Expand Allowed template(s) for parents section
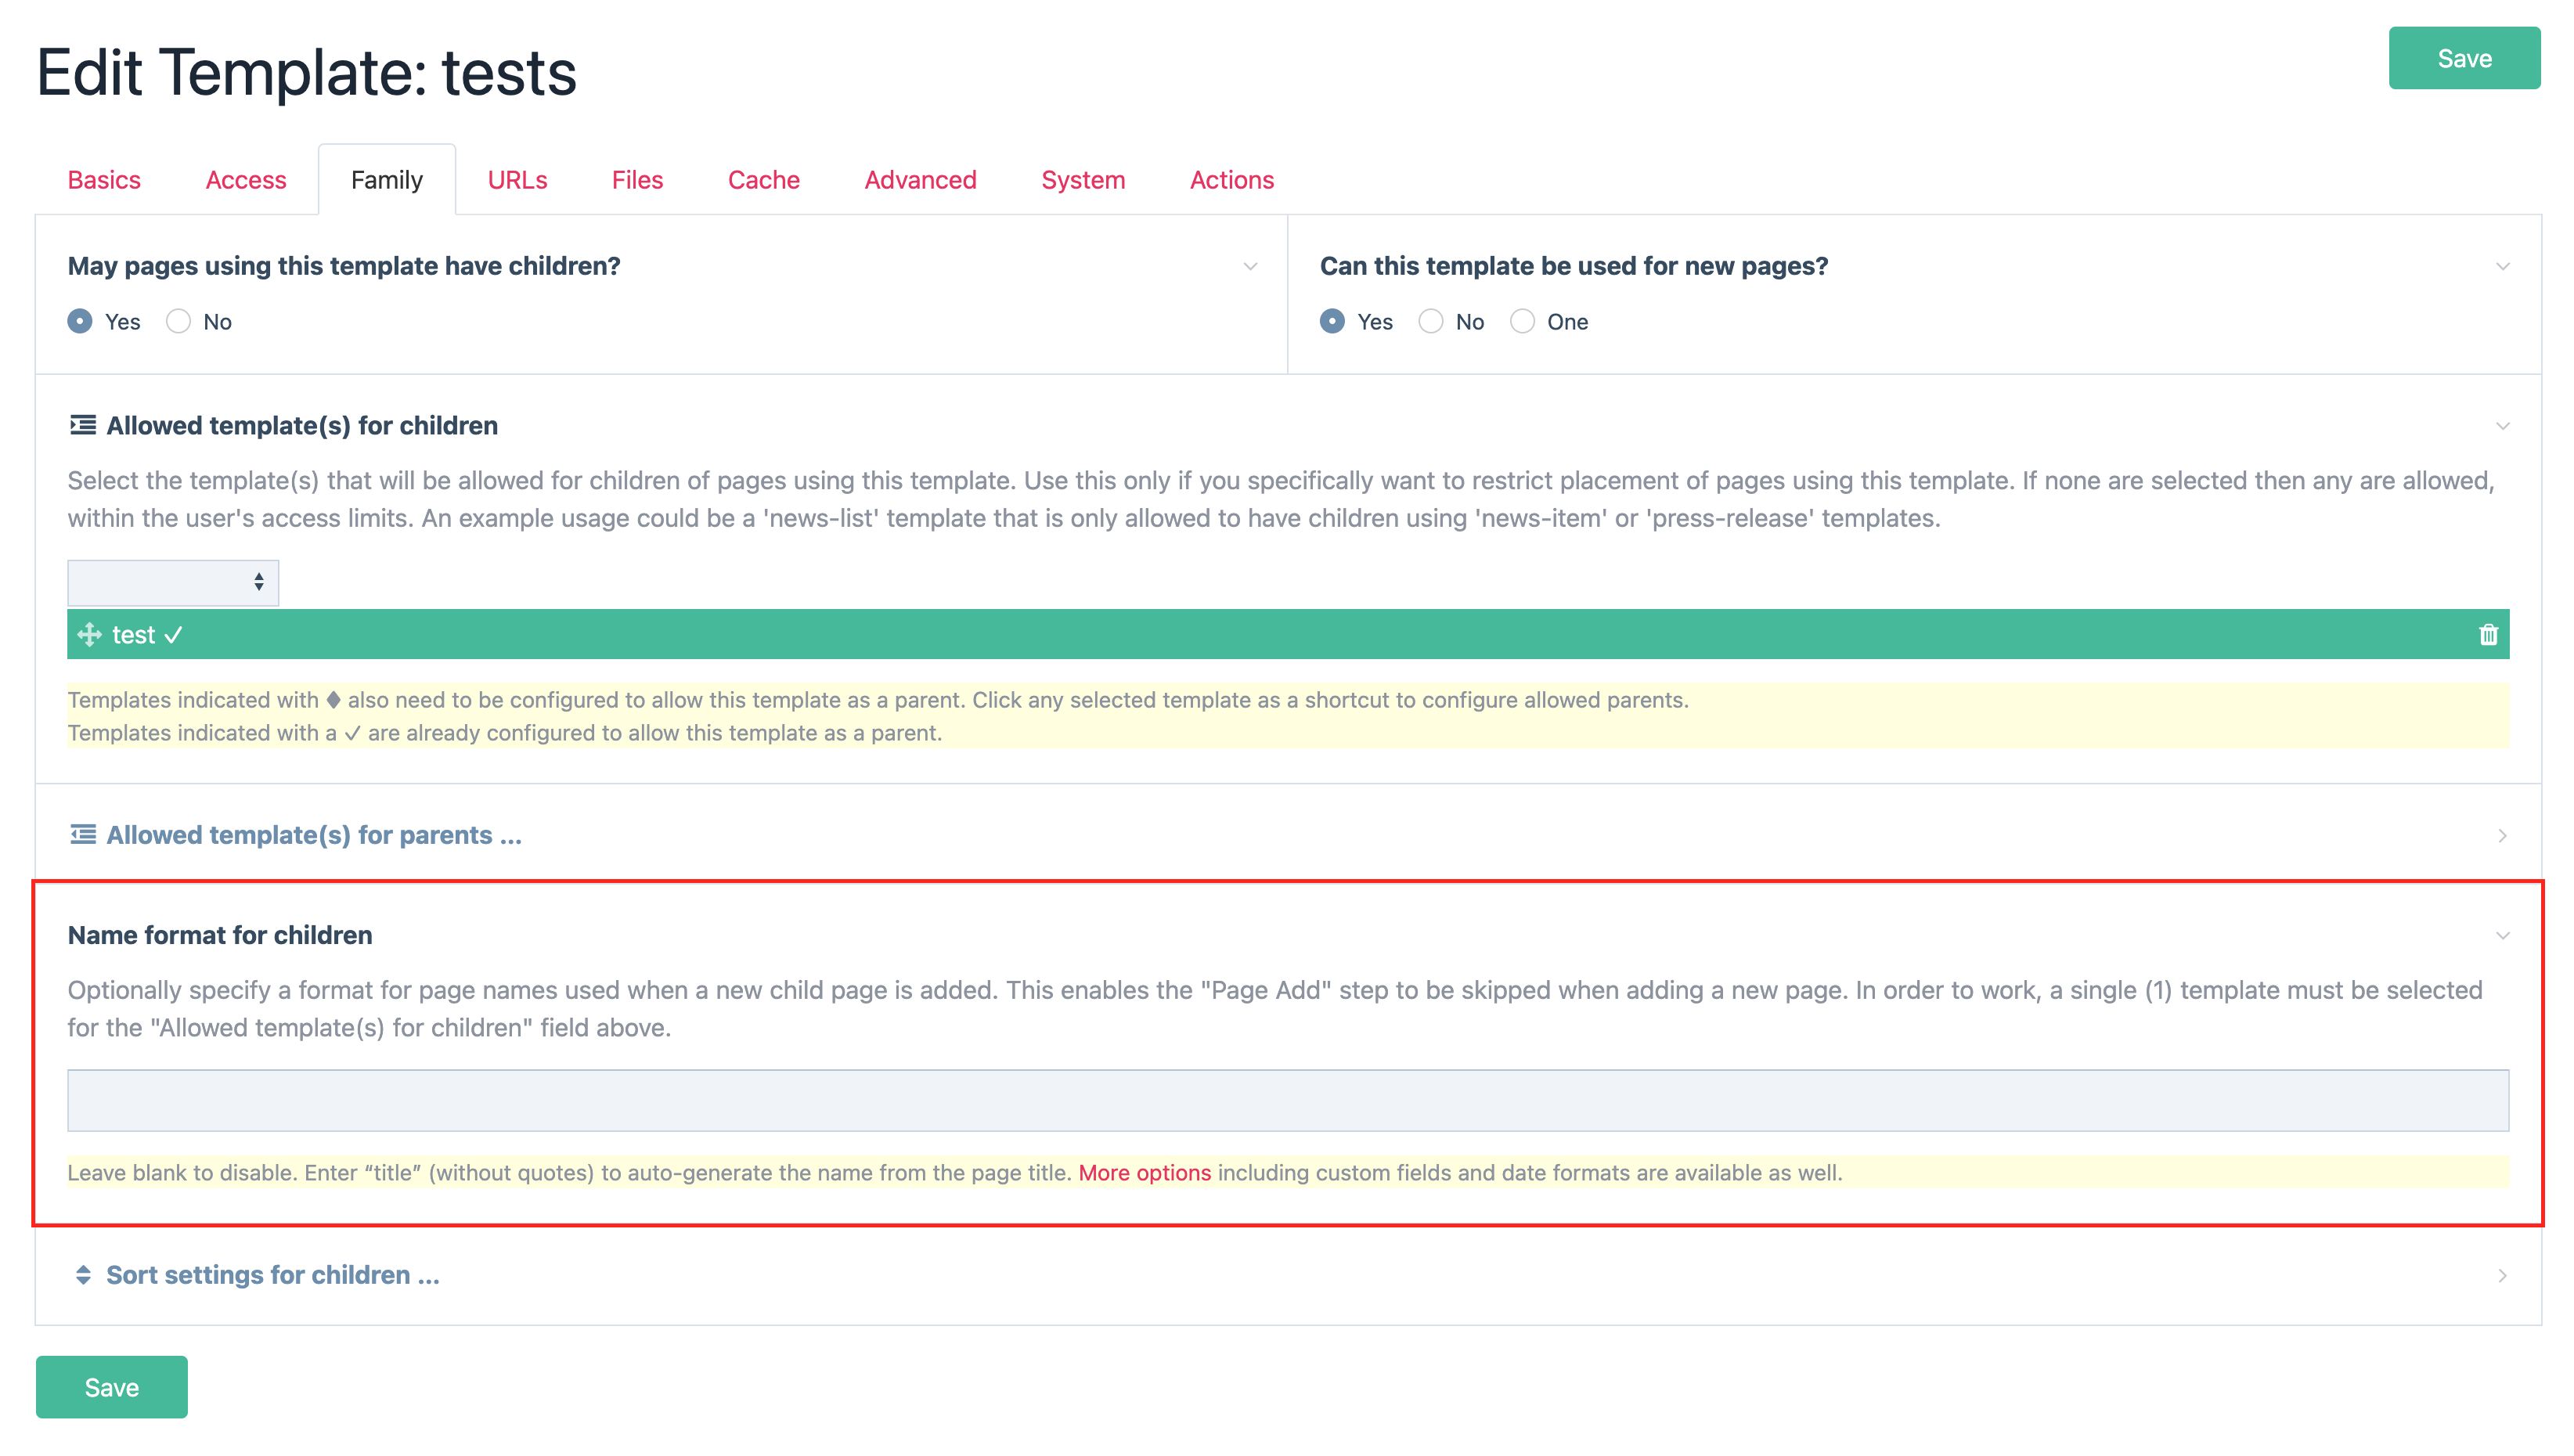Screen dimensions: 2574x1456 (314, 835)
